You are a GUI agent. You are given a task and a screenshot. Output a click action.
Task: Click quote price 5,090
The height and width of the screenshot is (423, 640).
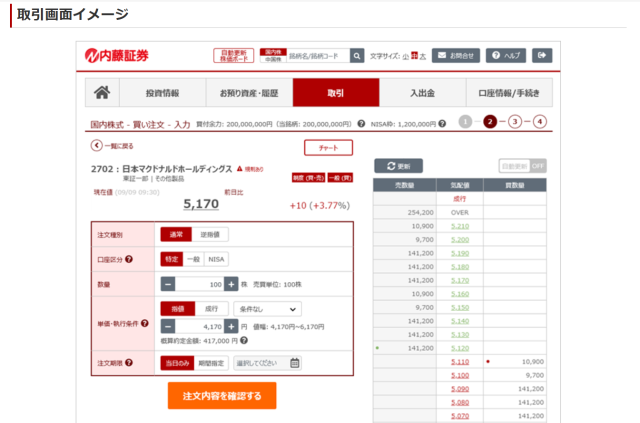pyautogui.click(x=460, y=389)
